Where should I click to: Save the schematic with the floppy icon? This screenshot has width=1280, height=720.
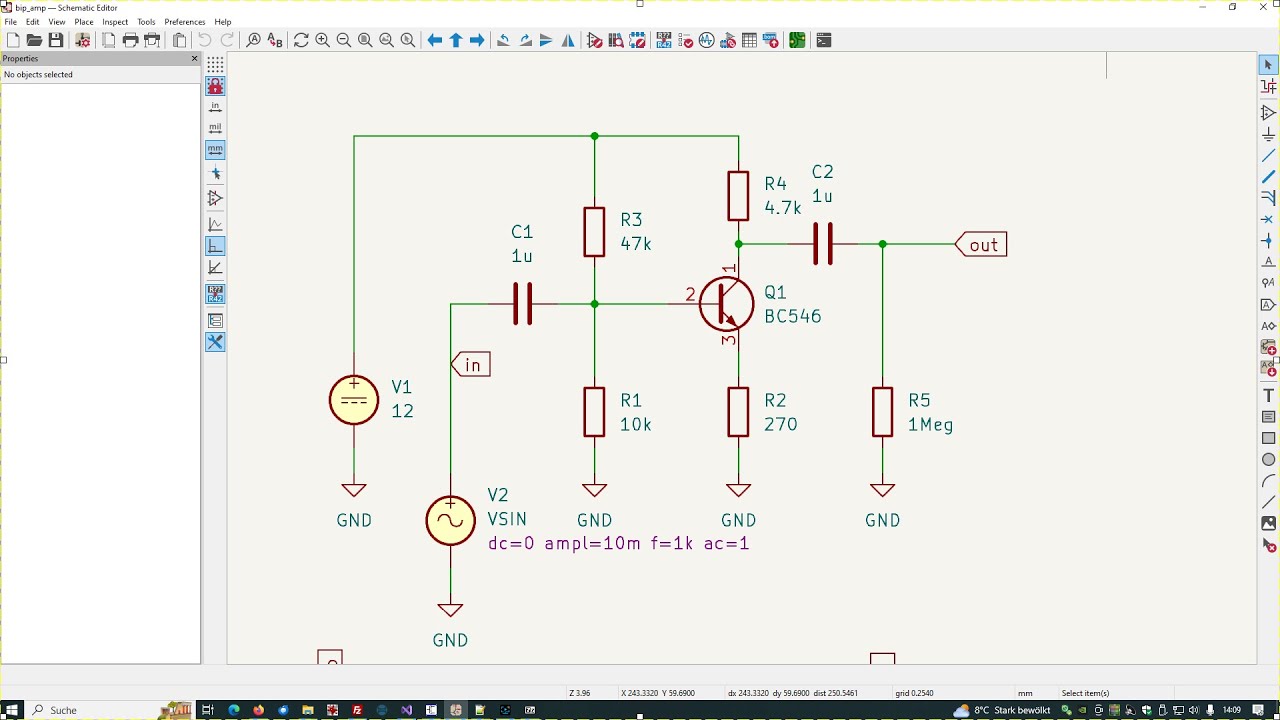point(56,40)
